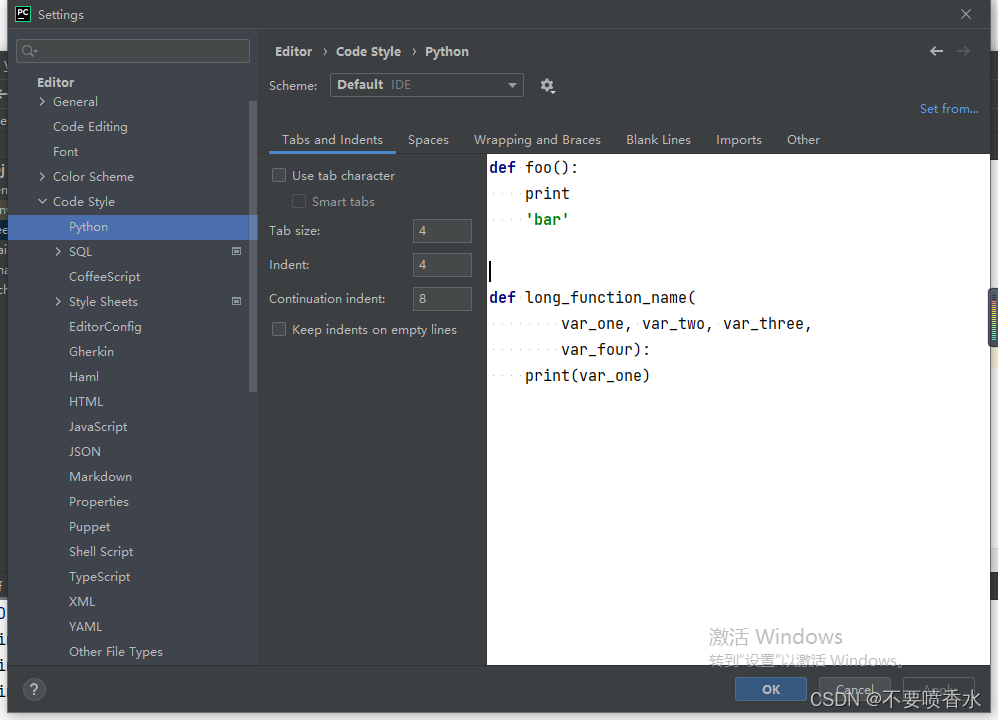Switch to the Spaces tab
The image size is (998, 720).
[x=428, y=139]
